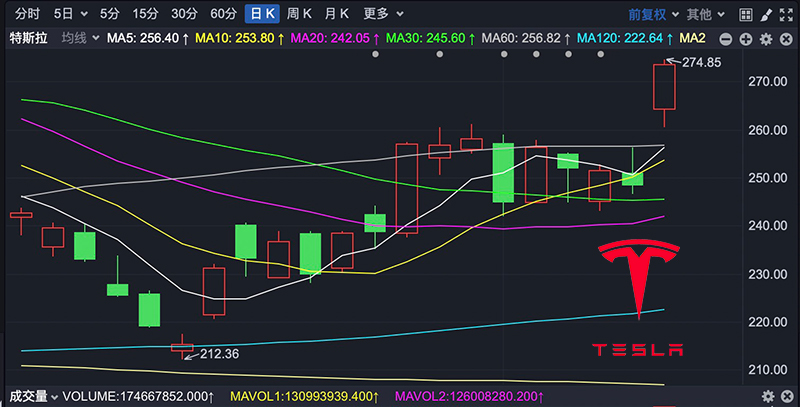Open the 成交量 volume indicator dropdown

click(x=34, y=396)
